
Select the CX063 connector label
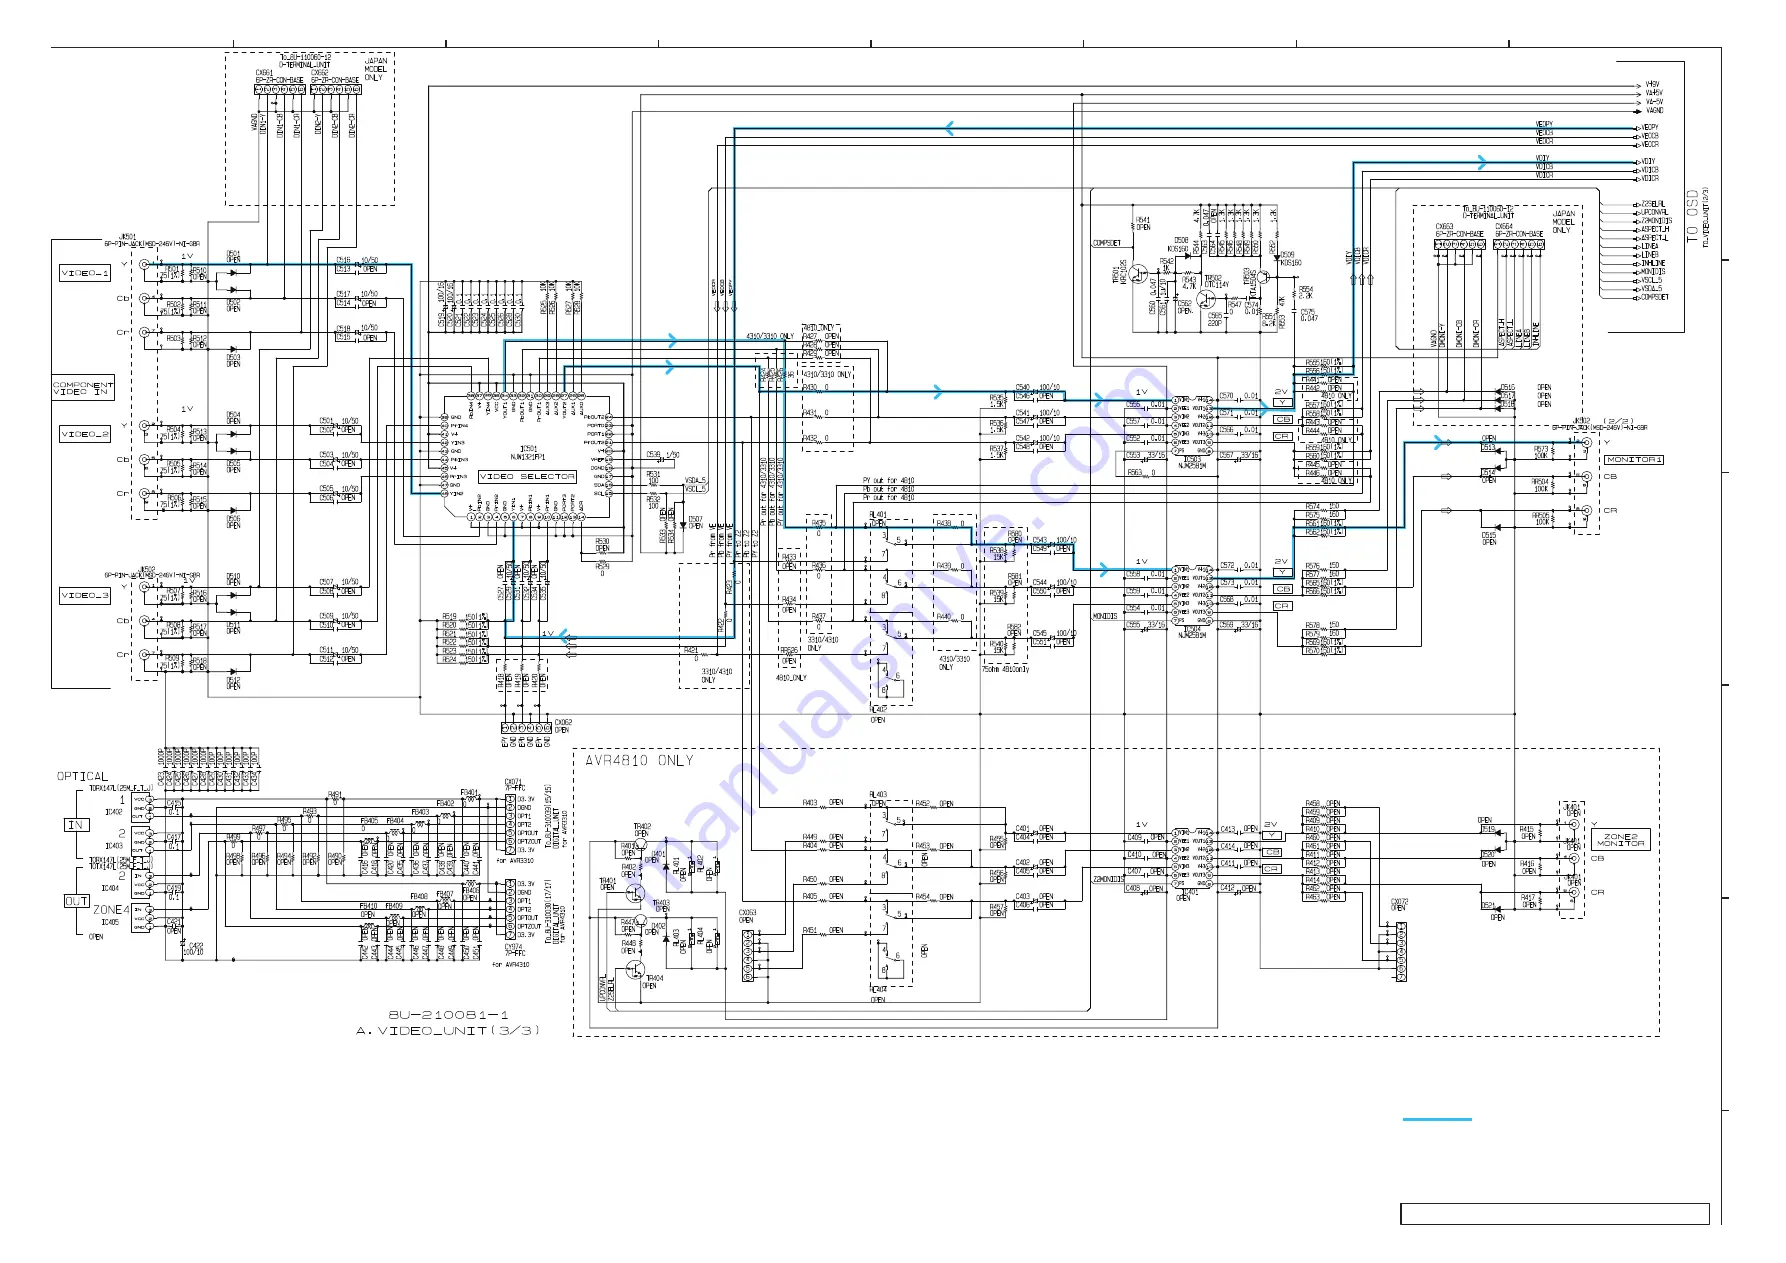coord(748,913)
